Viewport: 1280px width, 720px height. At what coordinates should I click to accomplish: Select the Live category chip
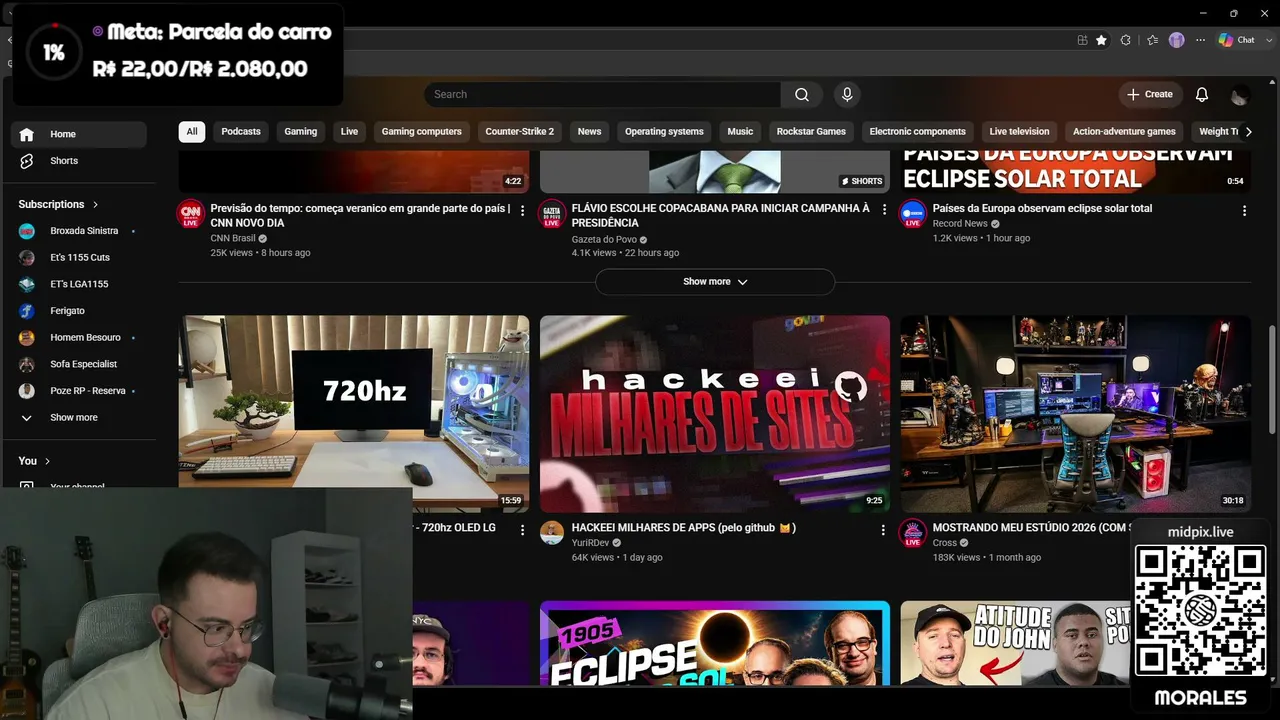(349, 131)
